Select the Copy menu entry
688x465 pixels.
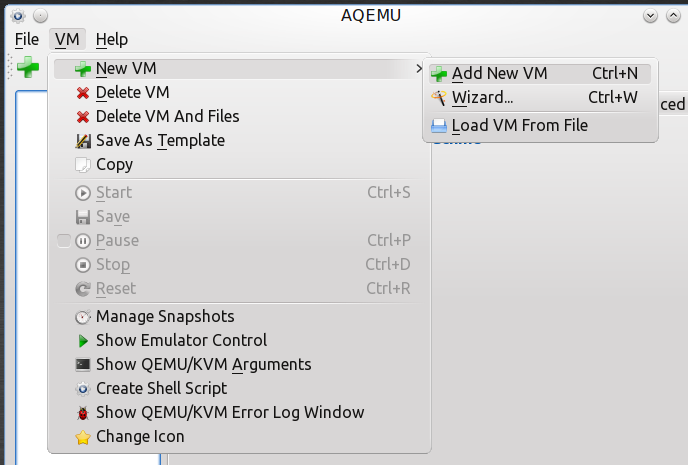239,165
